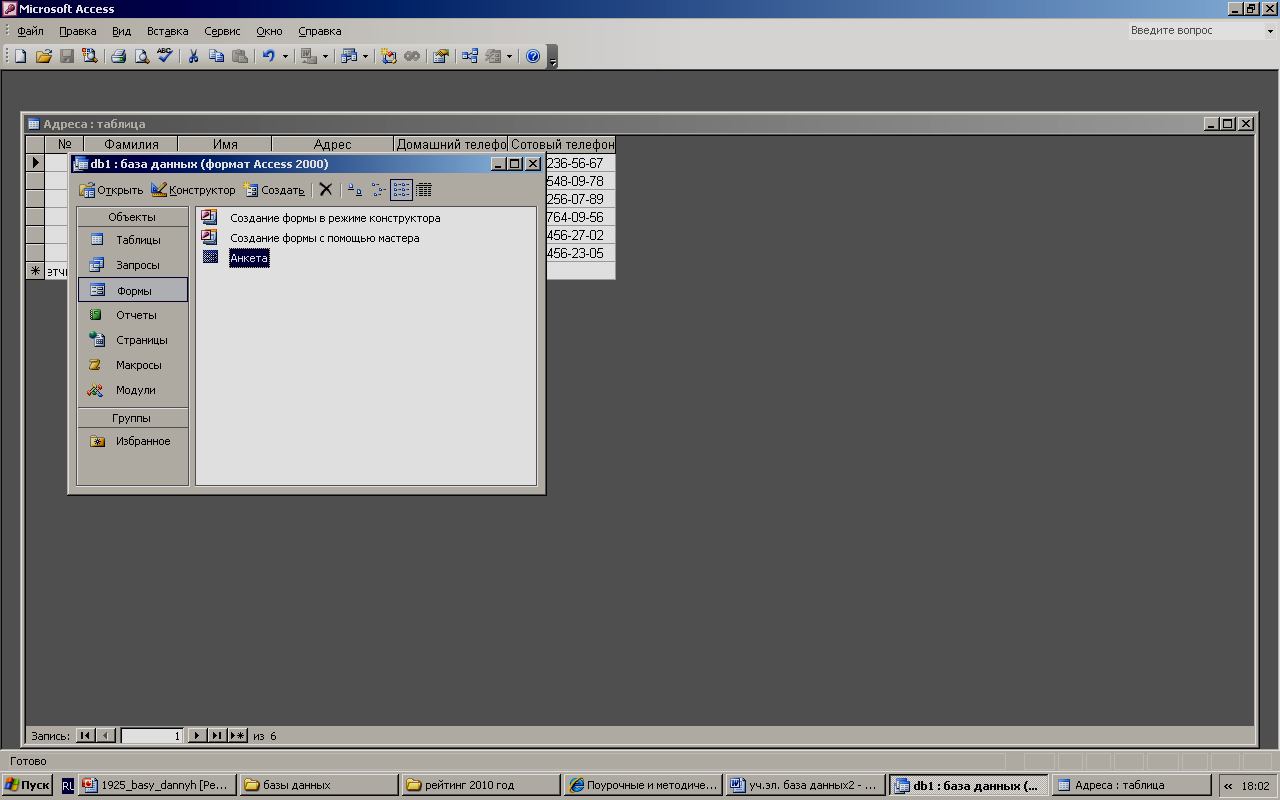Click the Создать button

pos(274,190)
